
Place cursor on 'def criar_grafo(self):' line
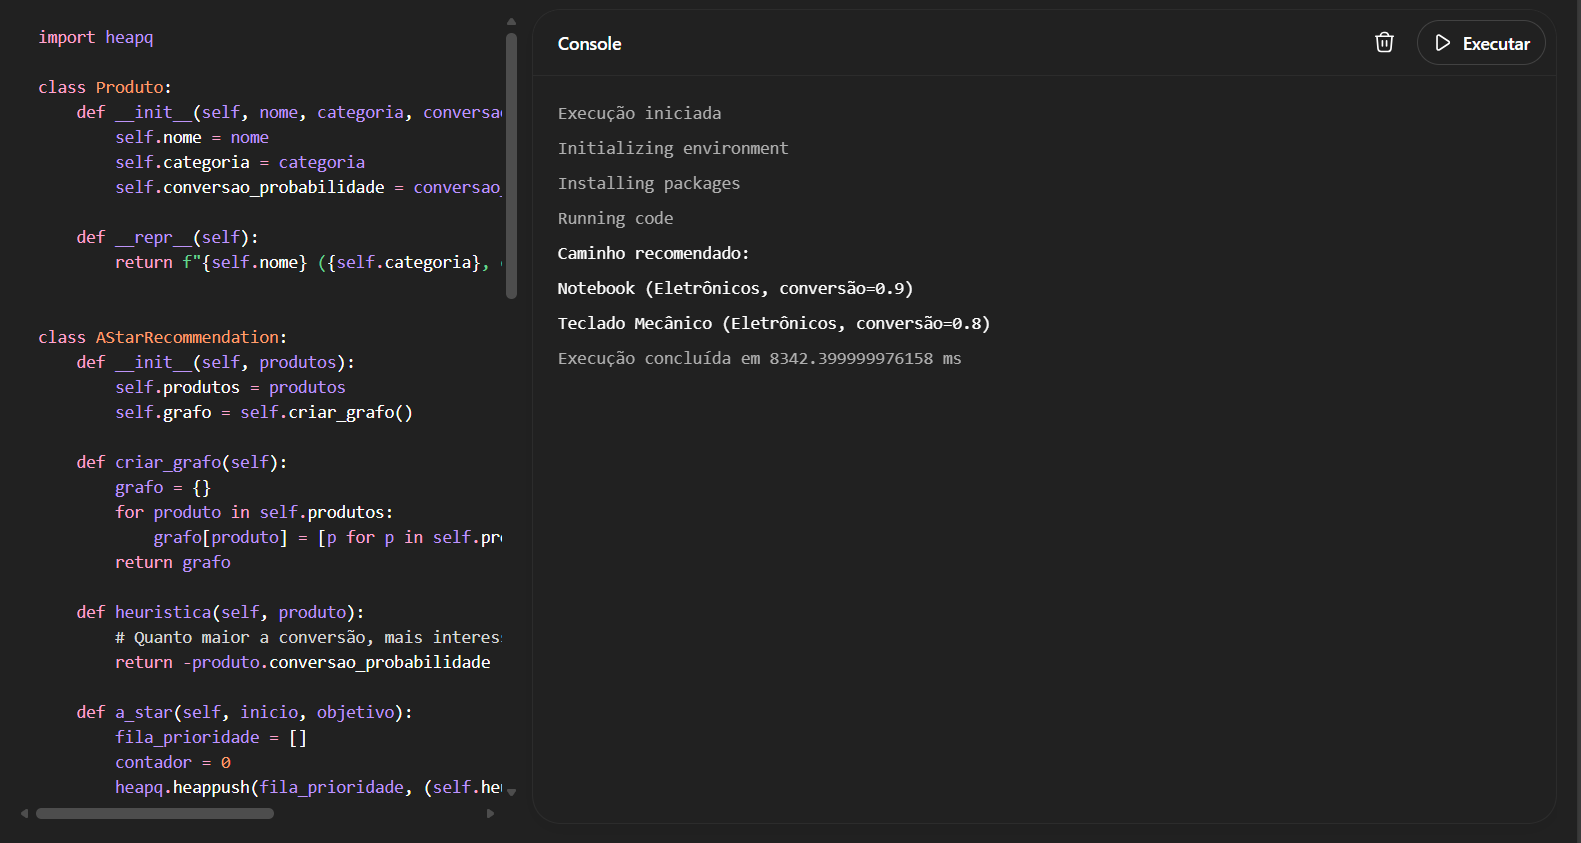[181, 463]
